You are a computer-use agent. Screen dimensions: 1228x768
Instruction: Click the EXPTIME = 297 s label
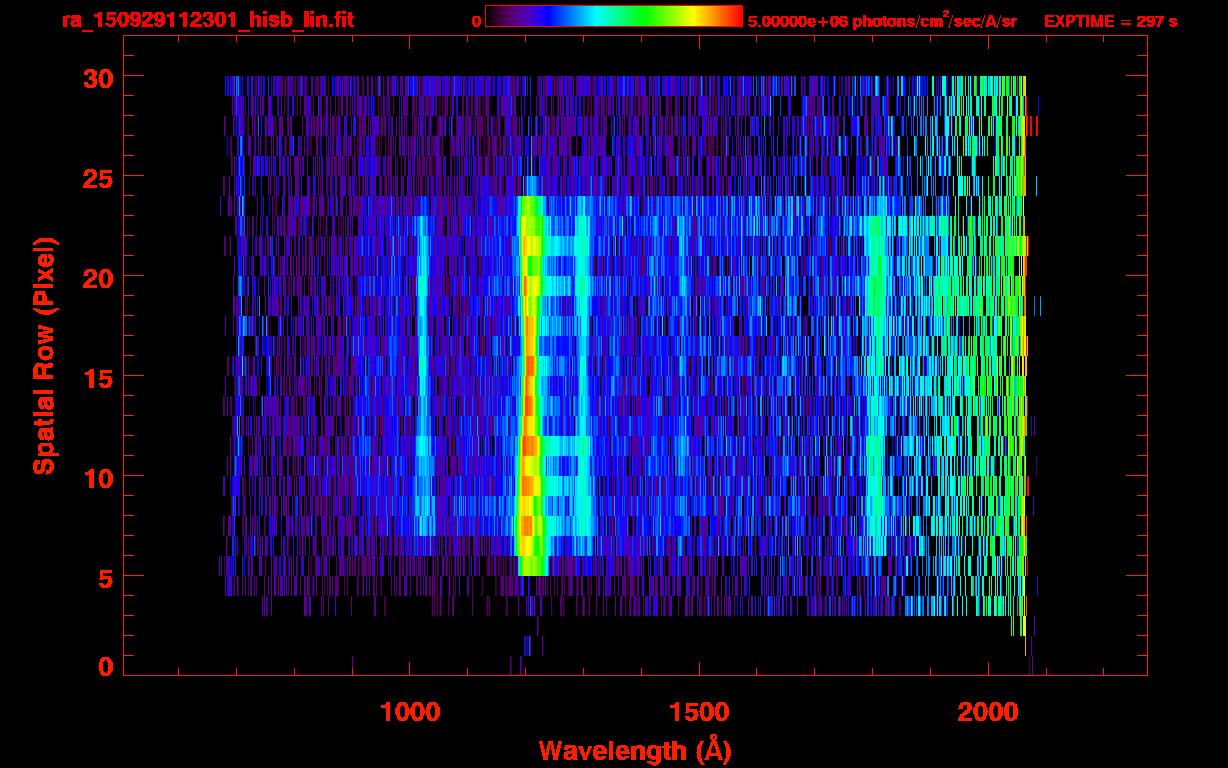(1110, 21)
